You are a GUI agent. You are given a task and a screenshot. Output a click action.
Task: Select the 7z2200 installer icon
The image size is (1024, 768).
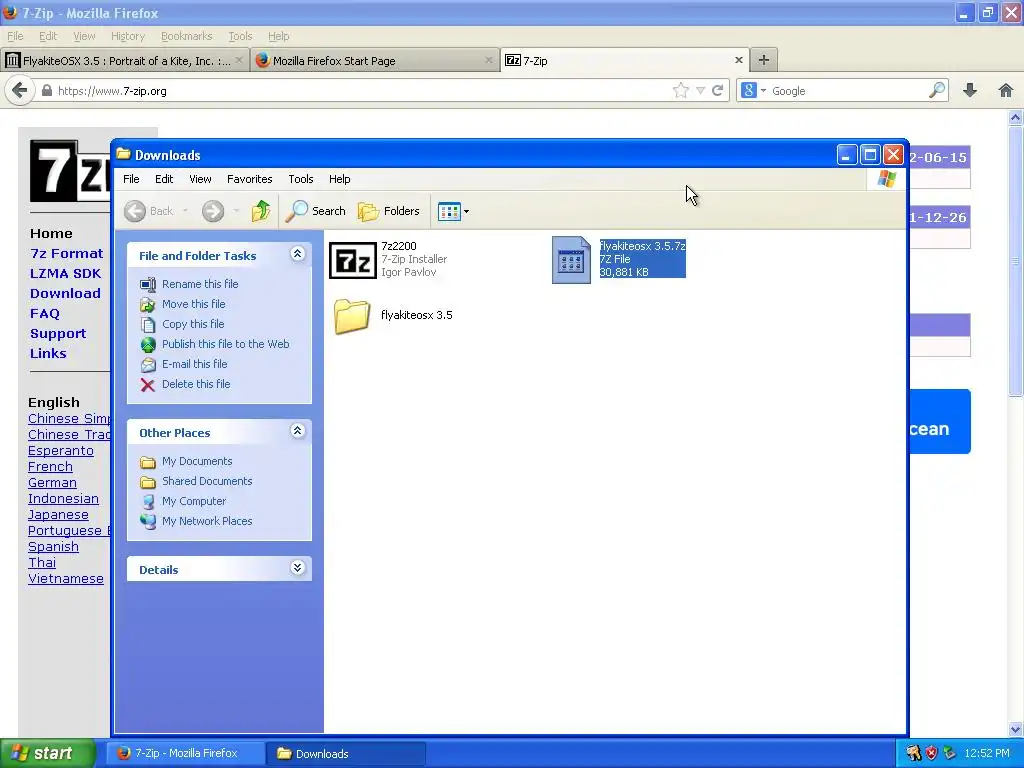click(x=353, y=260)
